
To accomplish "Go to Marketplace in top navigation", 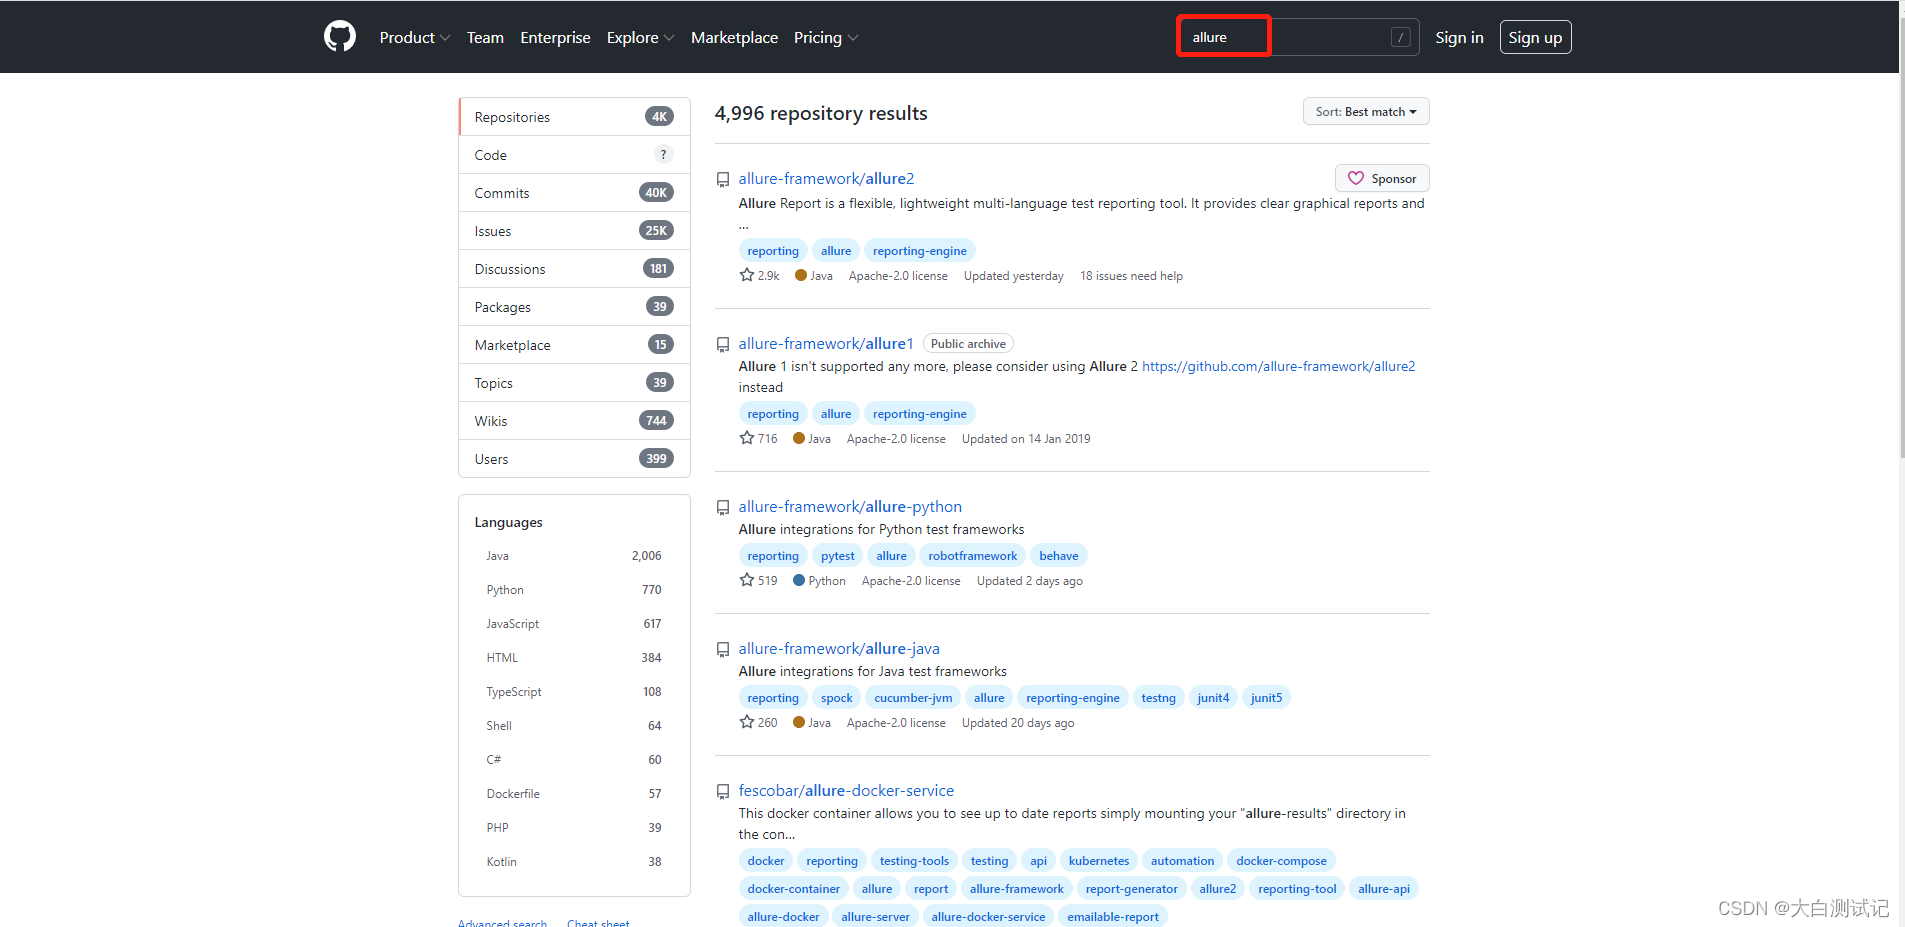I will (x=734, y=37).
